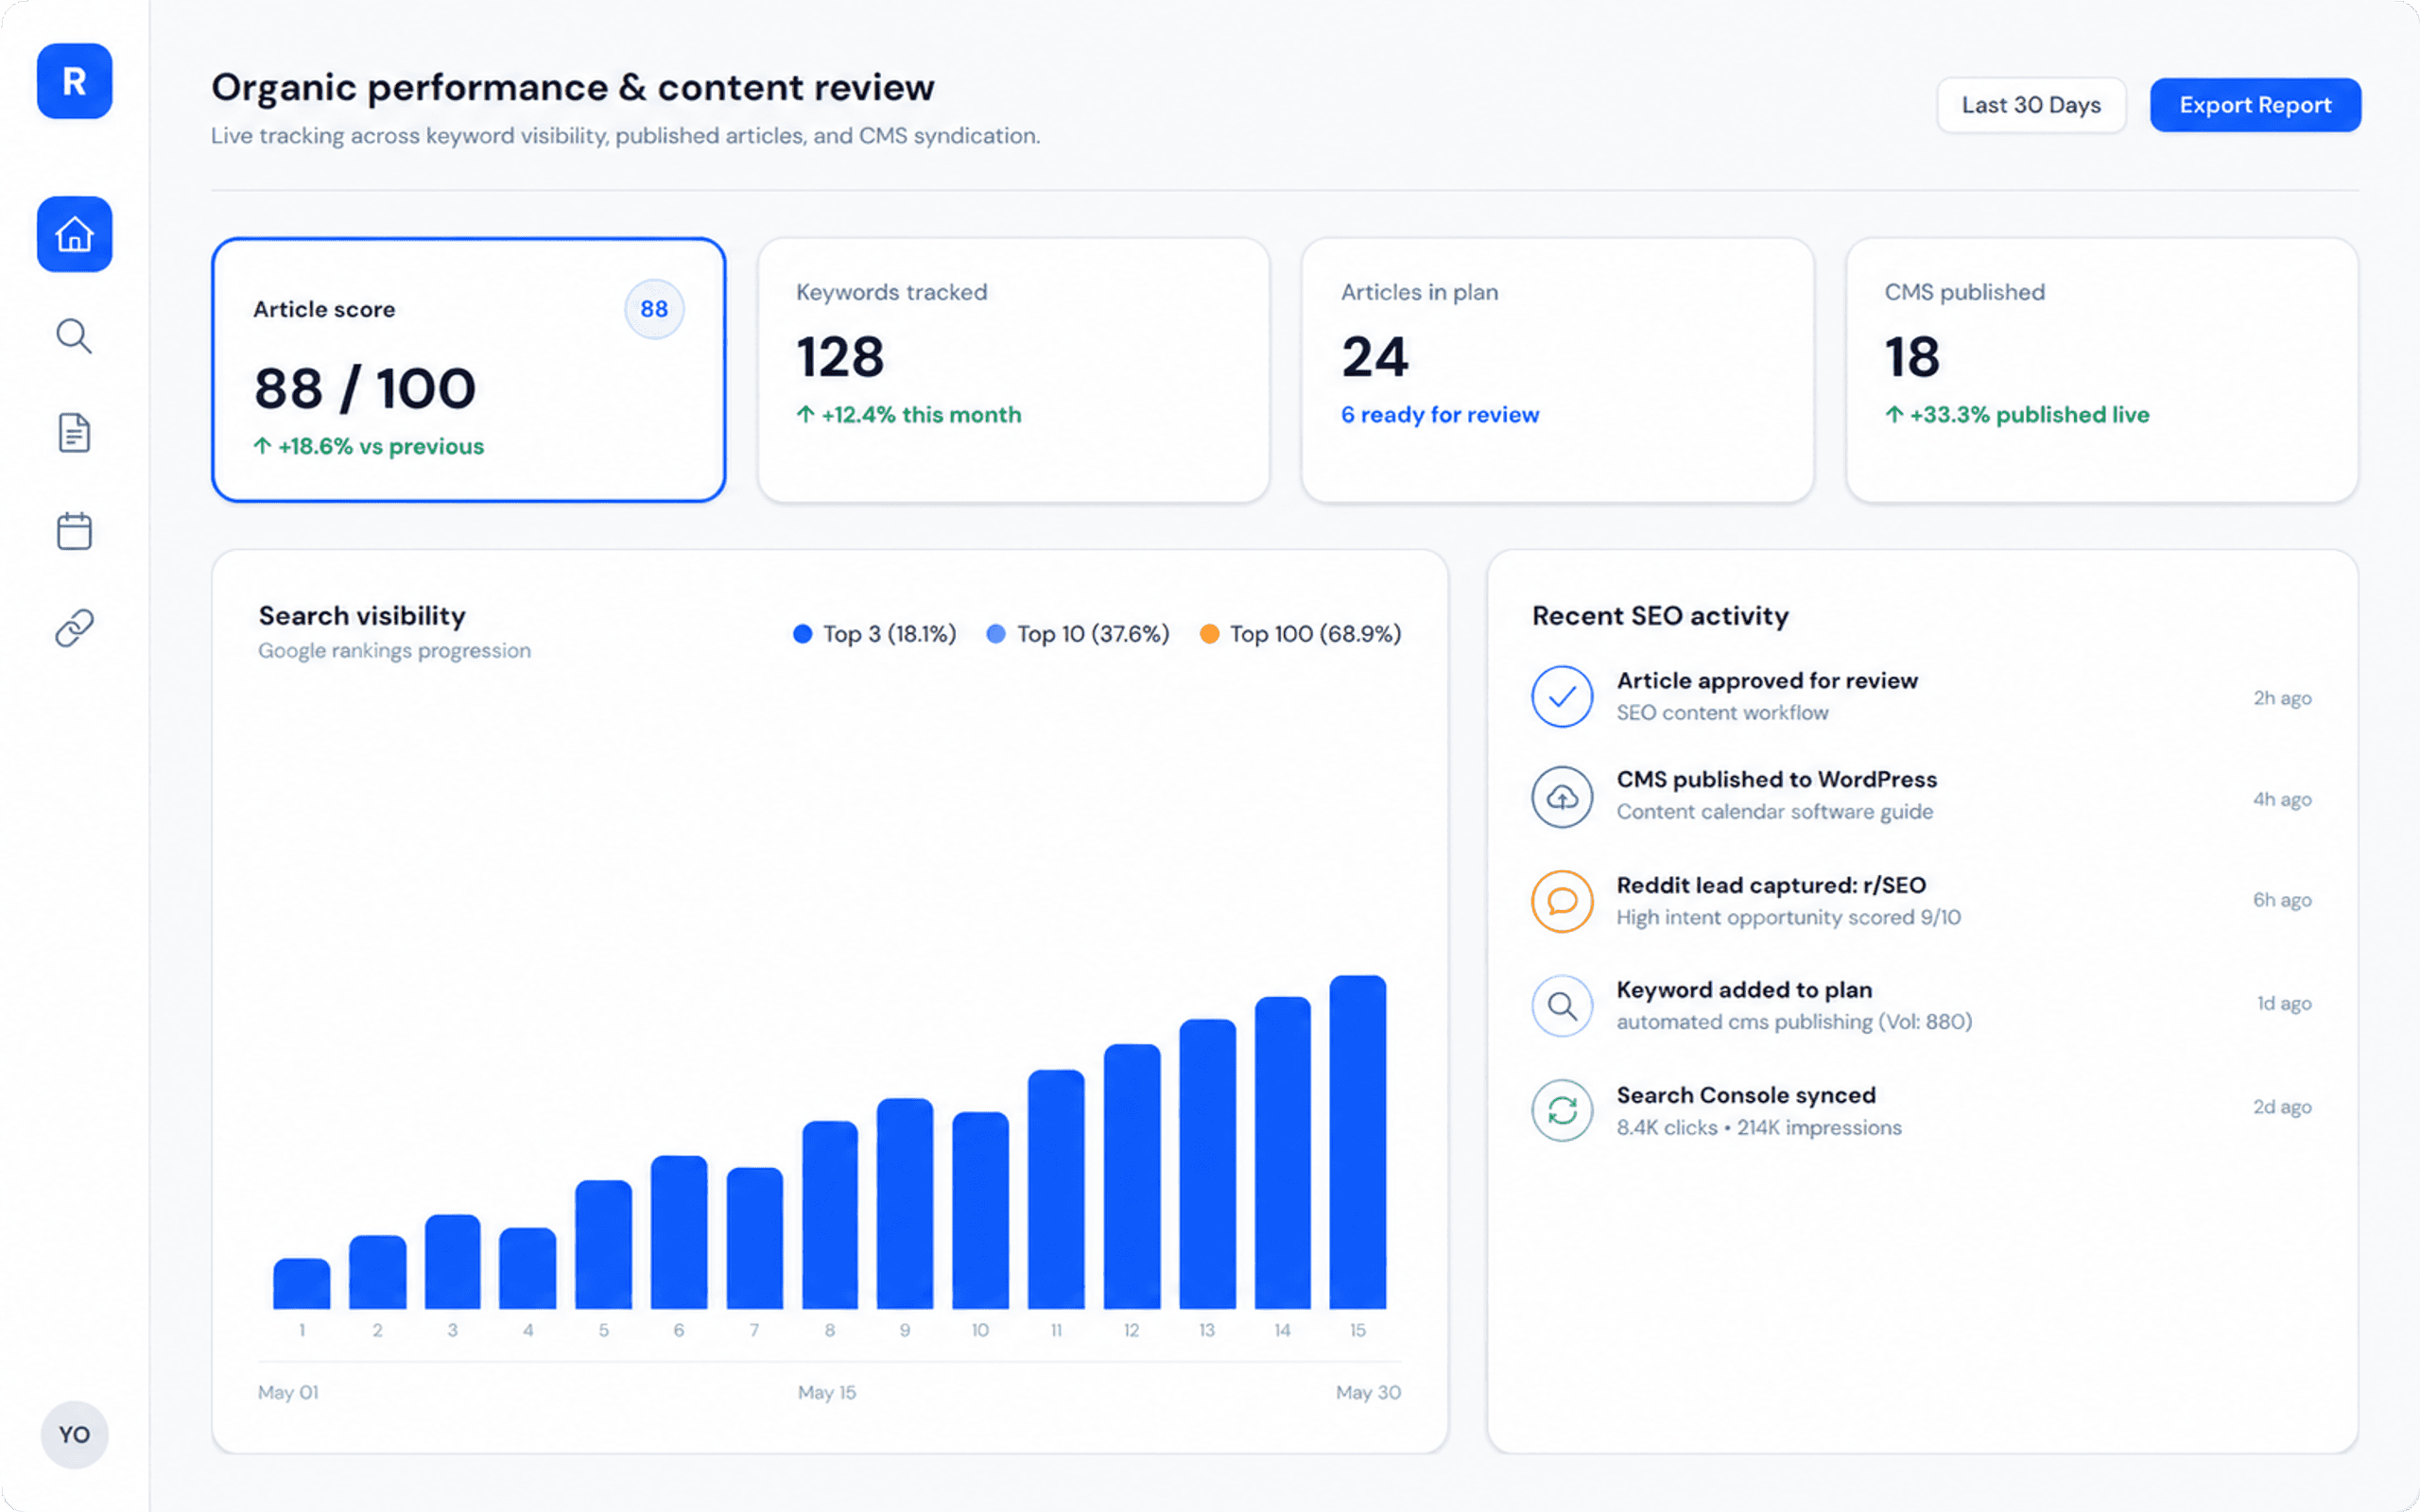Select the Article score card
The image size is (2420, 1512).
point(468,370)
